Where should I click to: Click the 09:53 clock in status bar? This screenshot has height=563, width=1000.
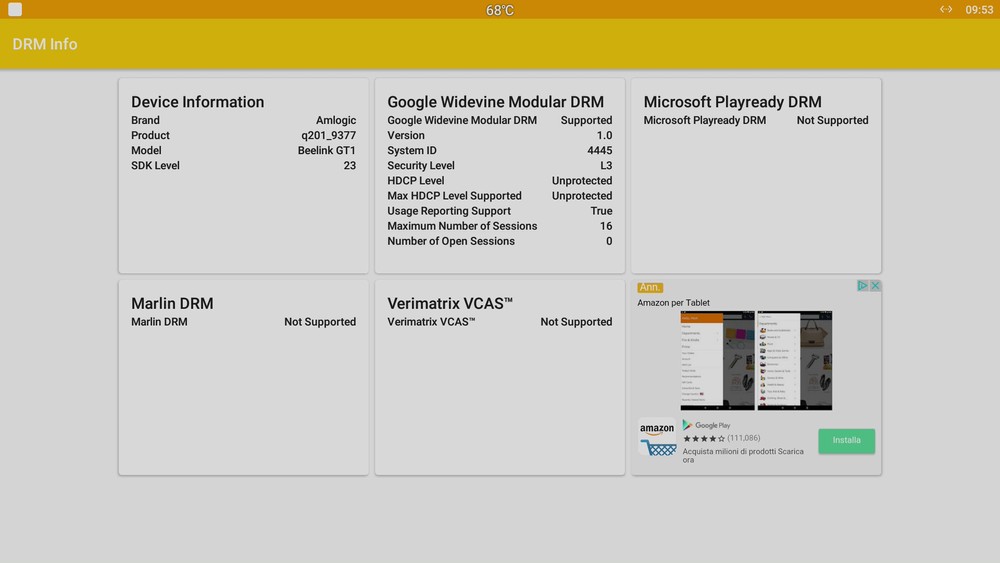point(979,10)
